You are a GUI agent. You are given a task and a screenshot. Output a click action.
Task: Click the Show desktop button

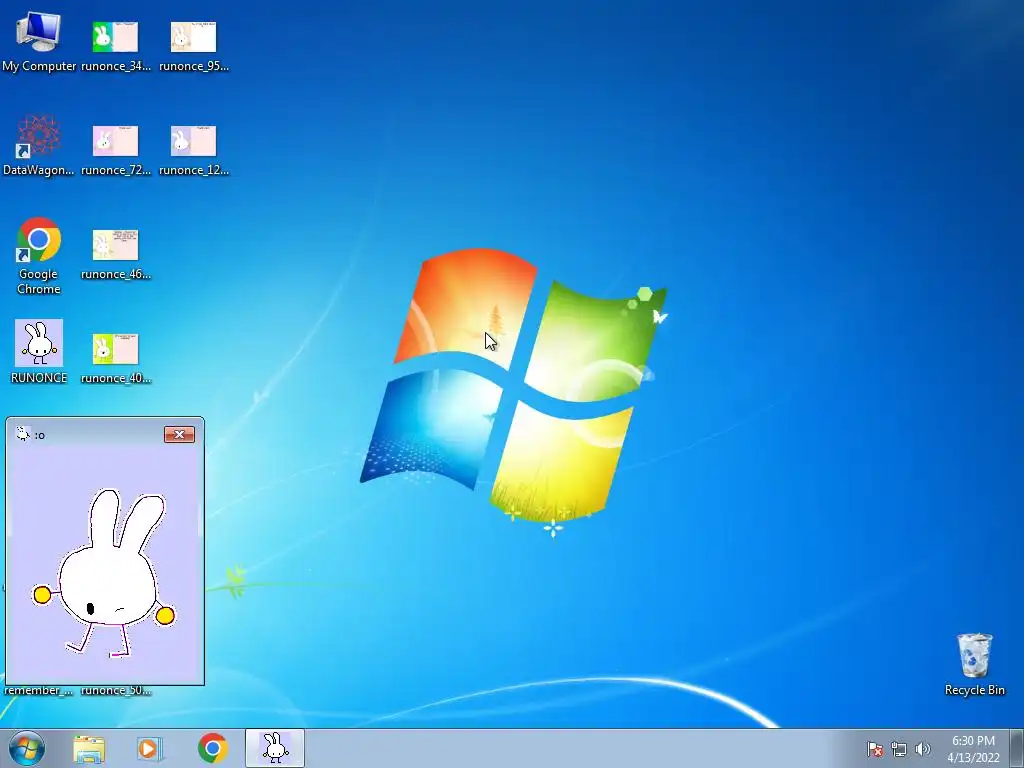pos(1017,749)
